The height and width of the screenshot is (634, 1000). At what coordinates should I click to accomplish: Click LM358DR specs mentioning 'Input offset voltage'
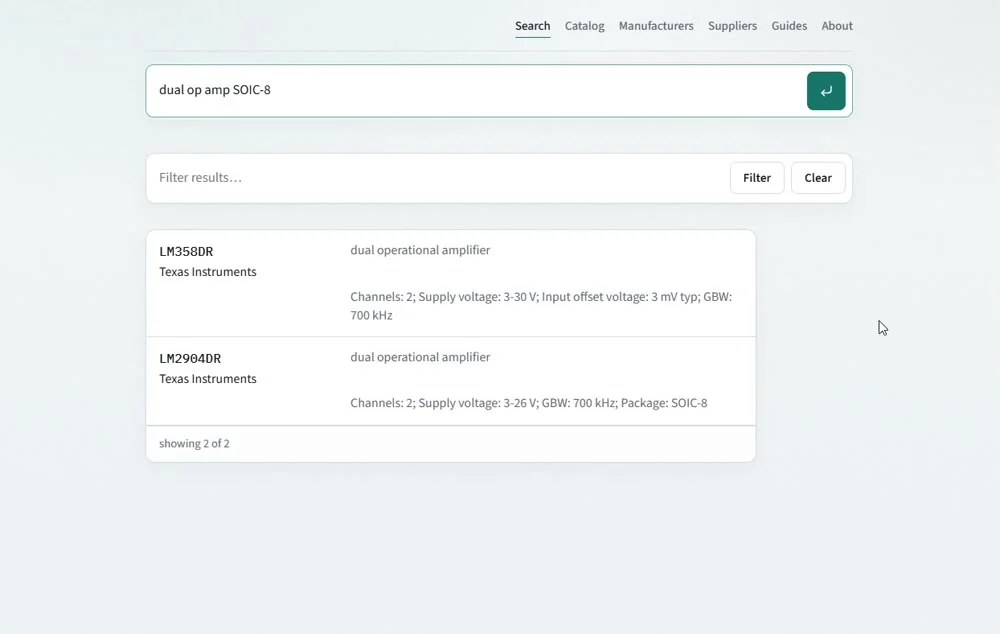(541, 306)
